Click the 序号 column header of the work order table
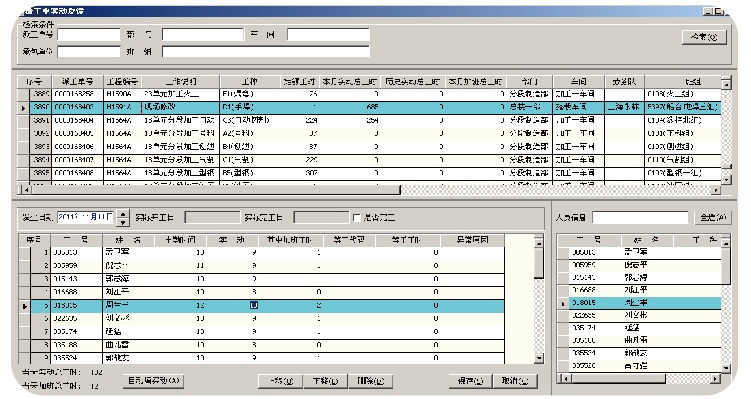 click(34, 81)
